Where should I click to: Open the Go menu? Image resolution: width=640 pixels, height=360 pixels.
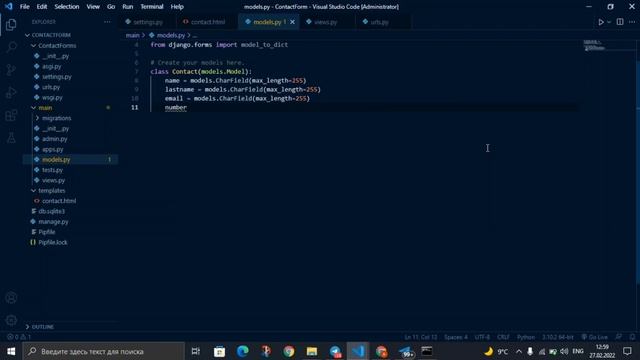pyautogui.click(x=111, y=7)
